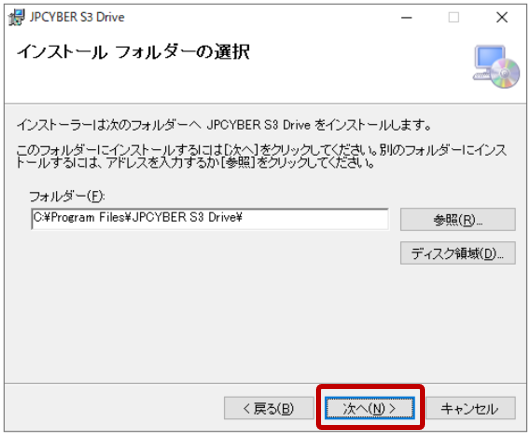531x436 pixels.
Task: Click the first installer description sentence
Action: pyautogui.click(x=224, y=125)
